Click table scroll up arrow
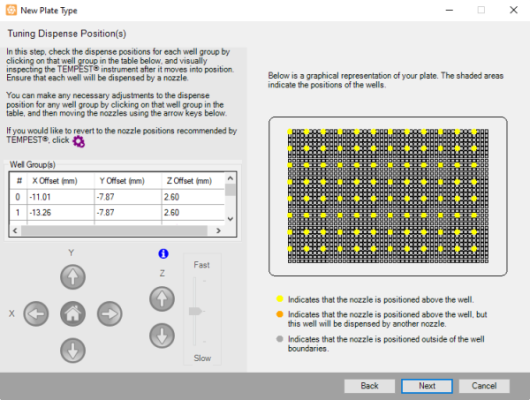530x400 pixels. (231, 178)
